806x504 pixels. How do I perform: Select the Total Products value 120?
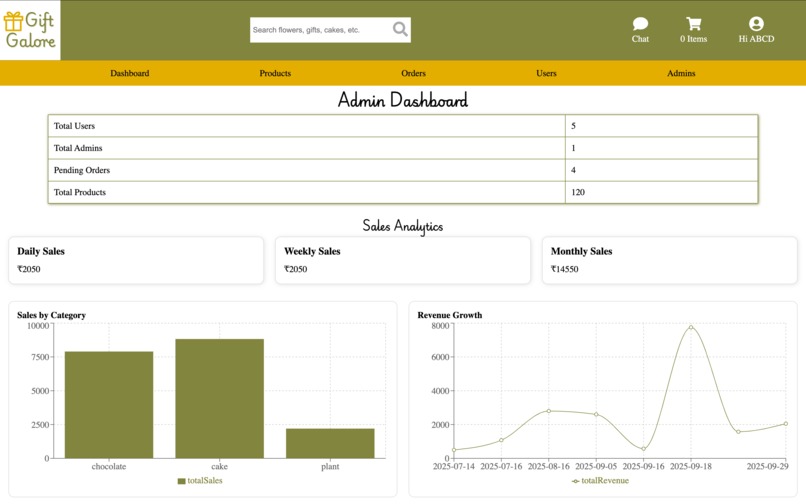[x=578, y=192]
